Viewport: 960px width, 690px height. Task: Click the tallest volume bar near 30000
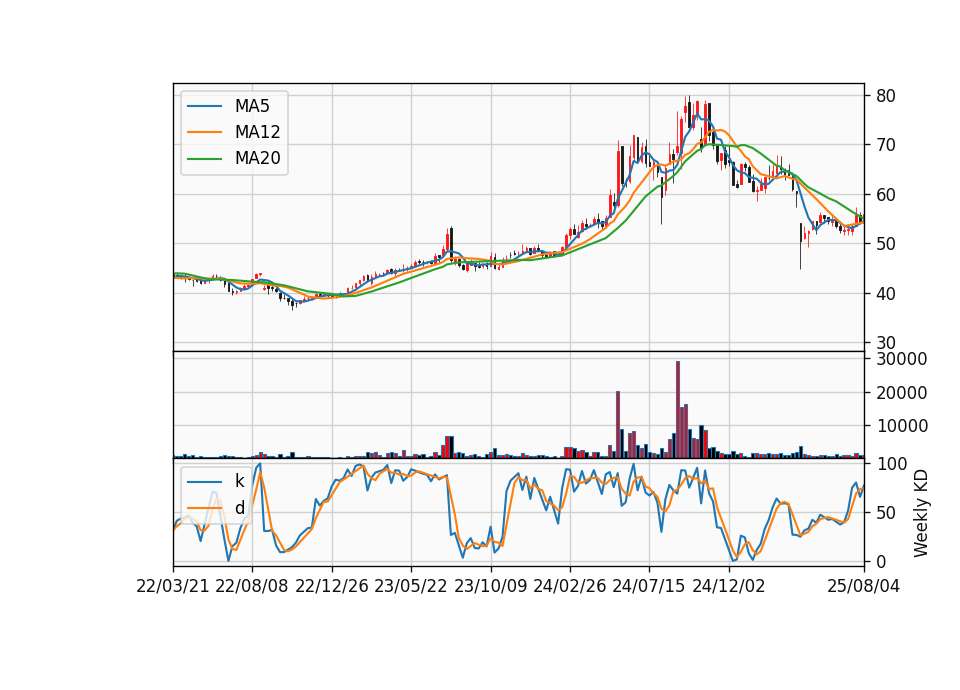click(678, 410)
